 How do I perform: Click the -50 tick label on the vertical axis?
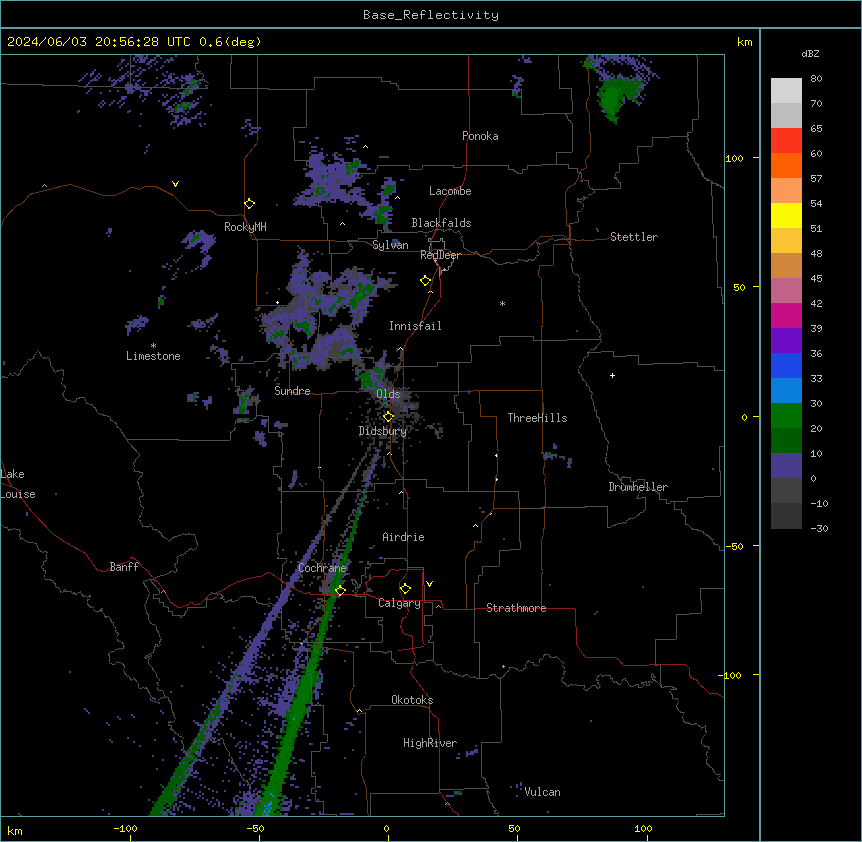pos(734,546)
